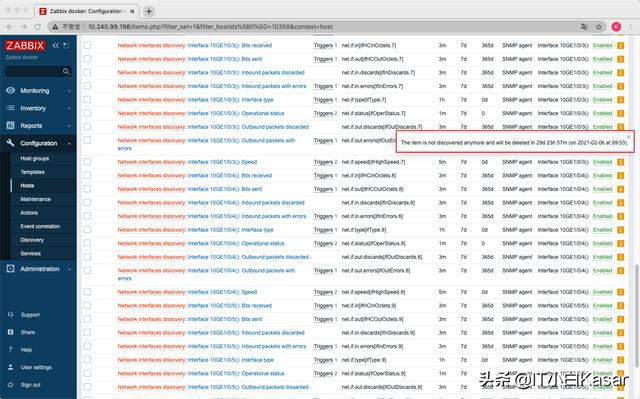Open Sign out from the sidebar

pyautogui.click(x=31, y=385)
